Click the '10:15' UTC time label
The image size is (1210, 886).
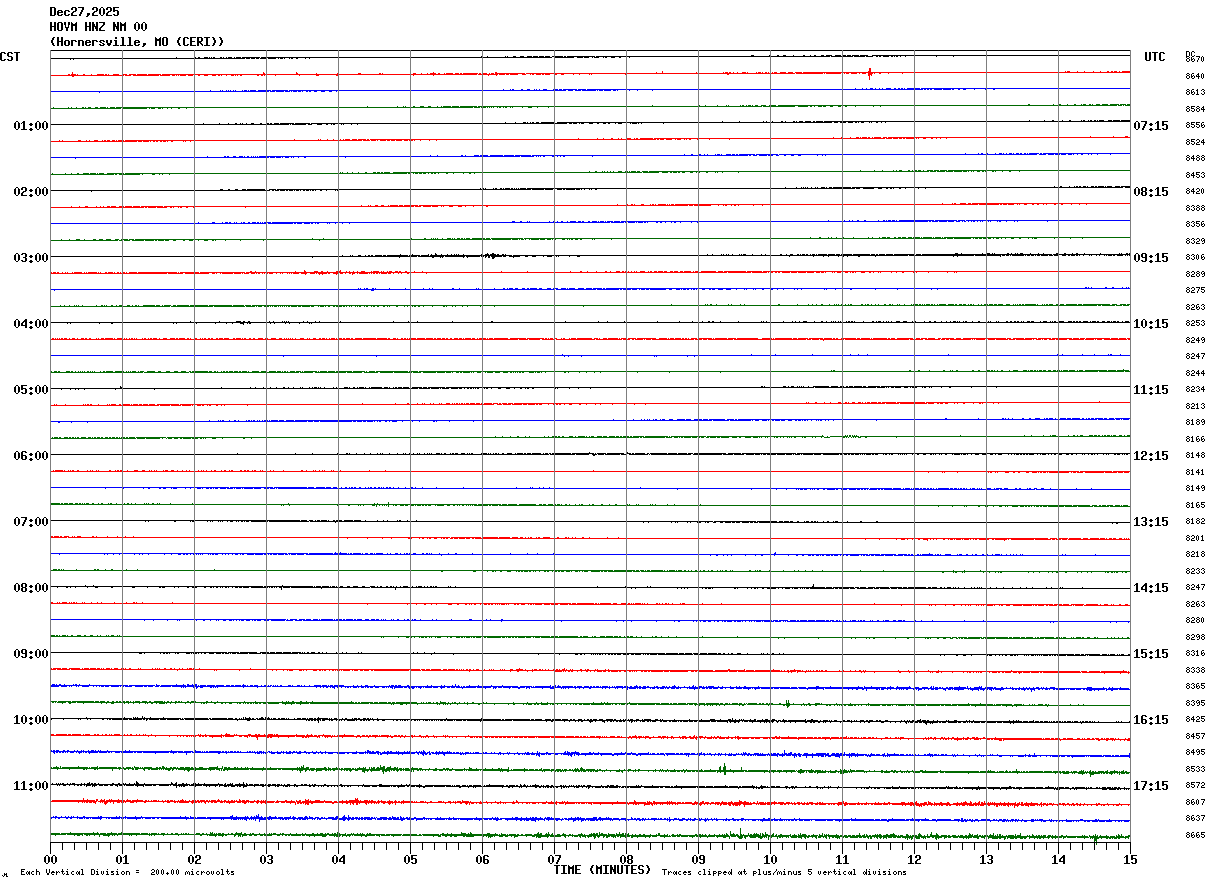click(x=1151, y=324)
